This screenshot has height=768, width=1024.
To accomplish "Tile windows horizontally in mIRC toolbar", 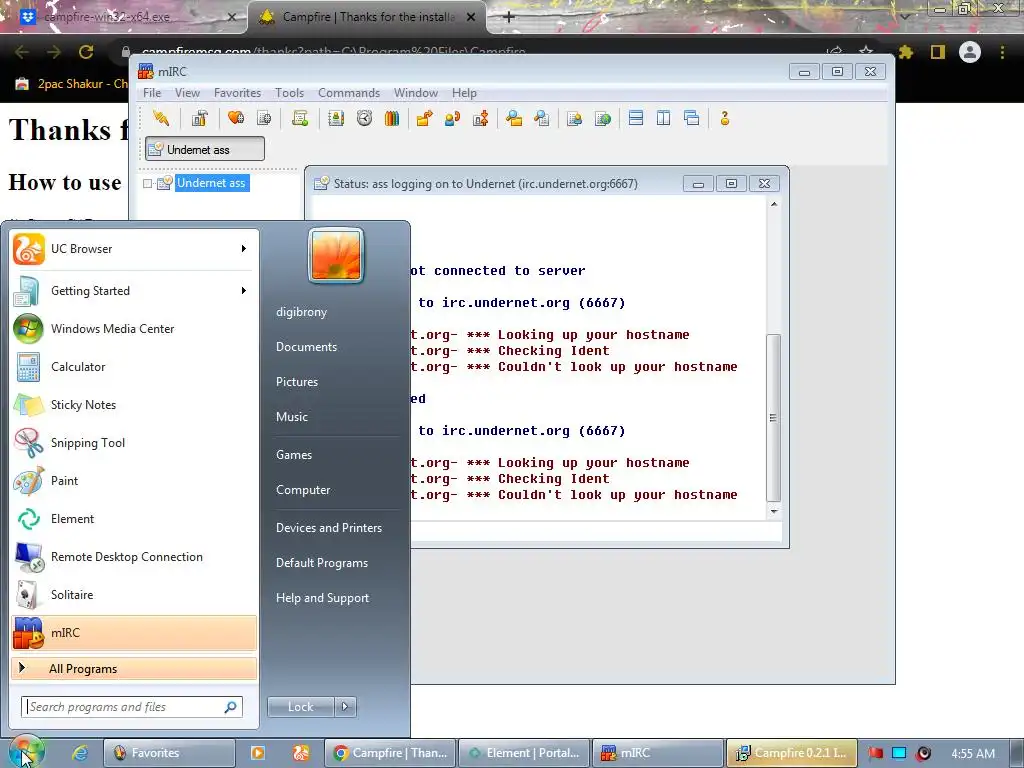I will click(636, 118).
